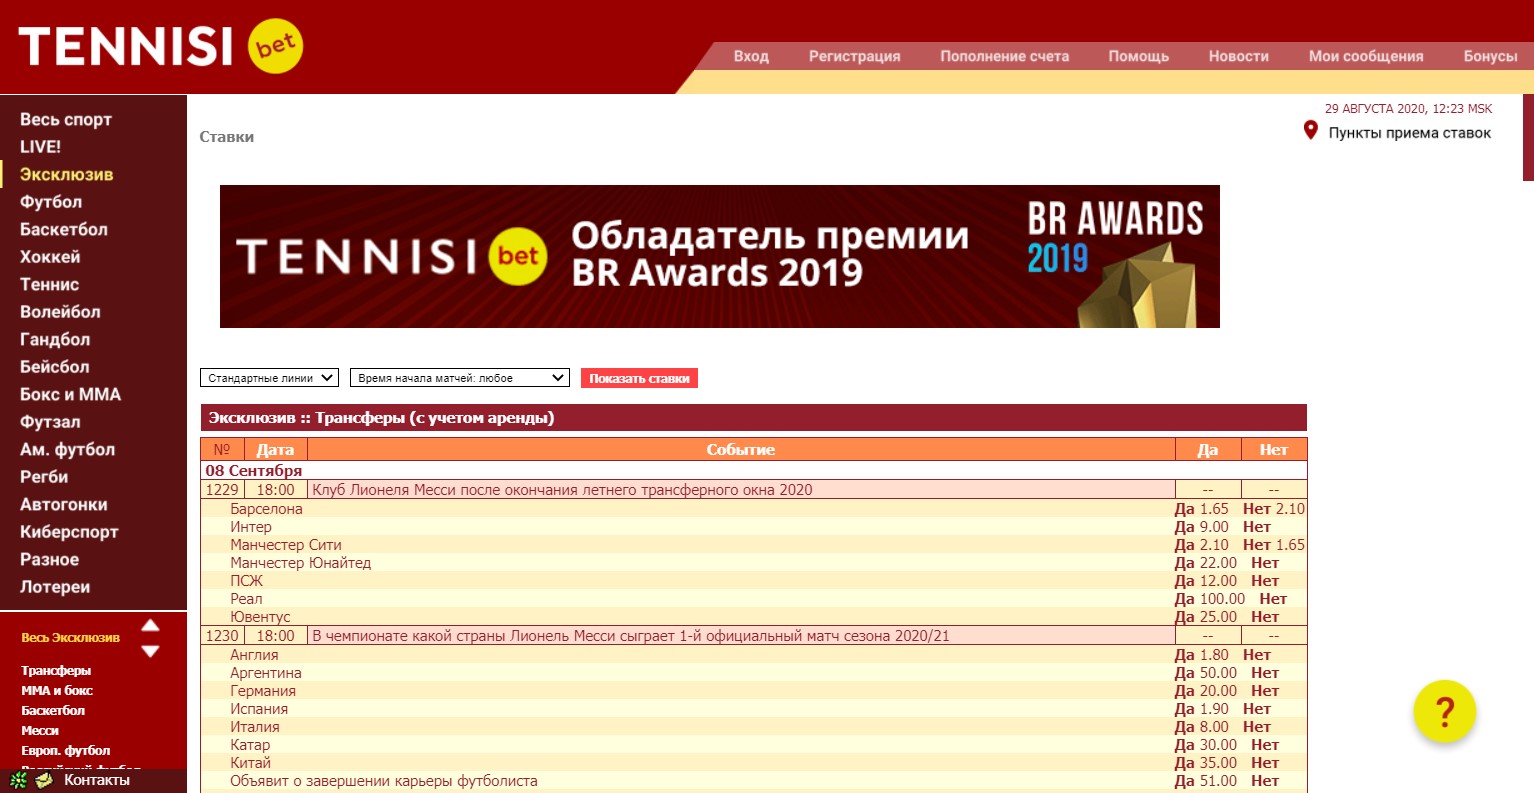Click Нет 2.10 odds for Барселона
1534x793 pixels.
coord(1274,509)
